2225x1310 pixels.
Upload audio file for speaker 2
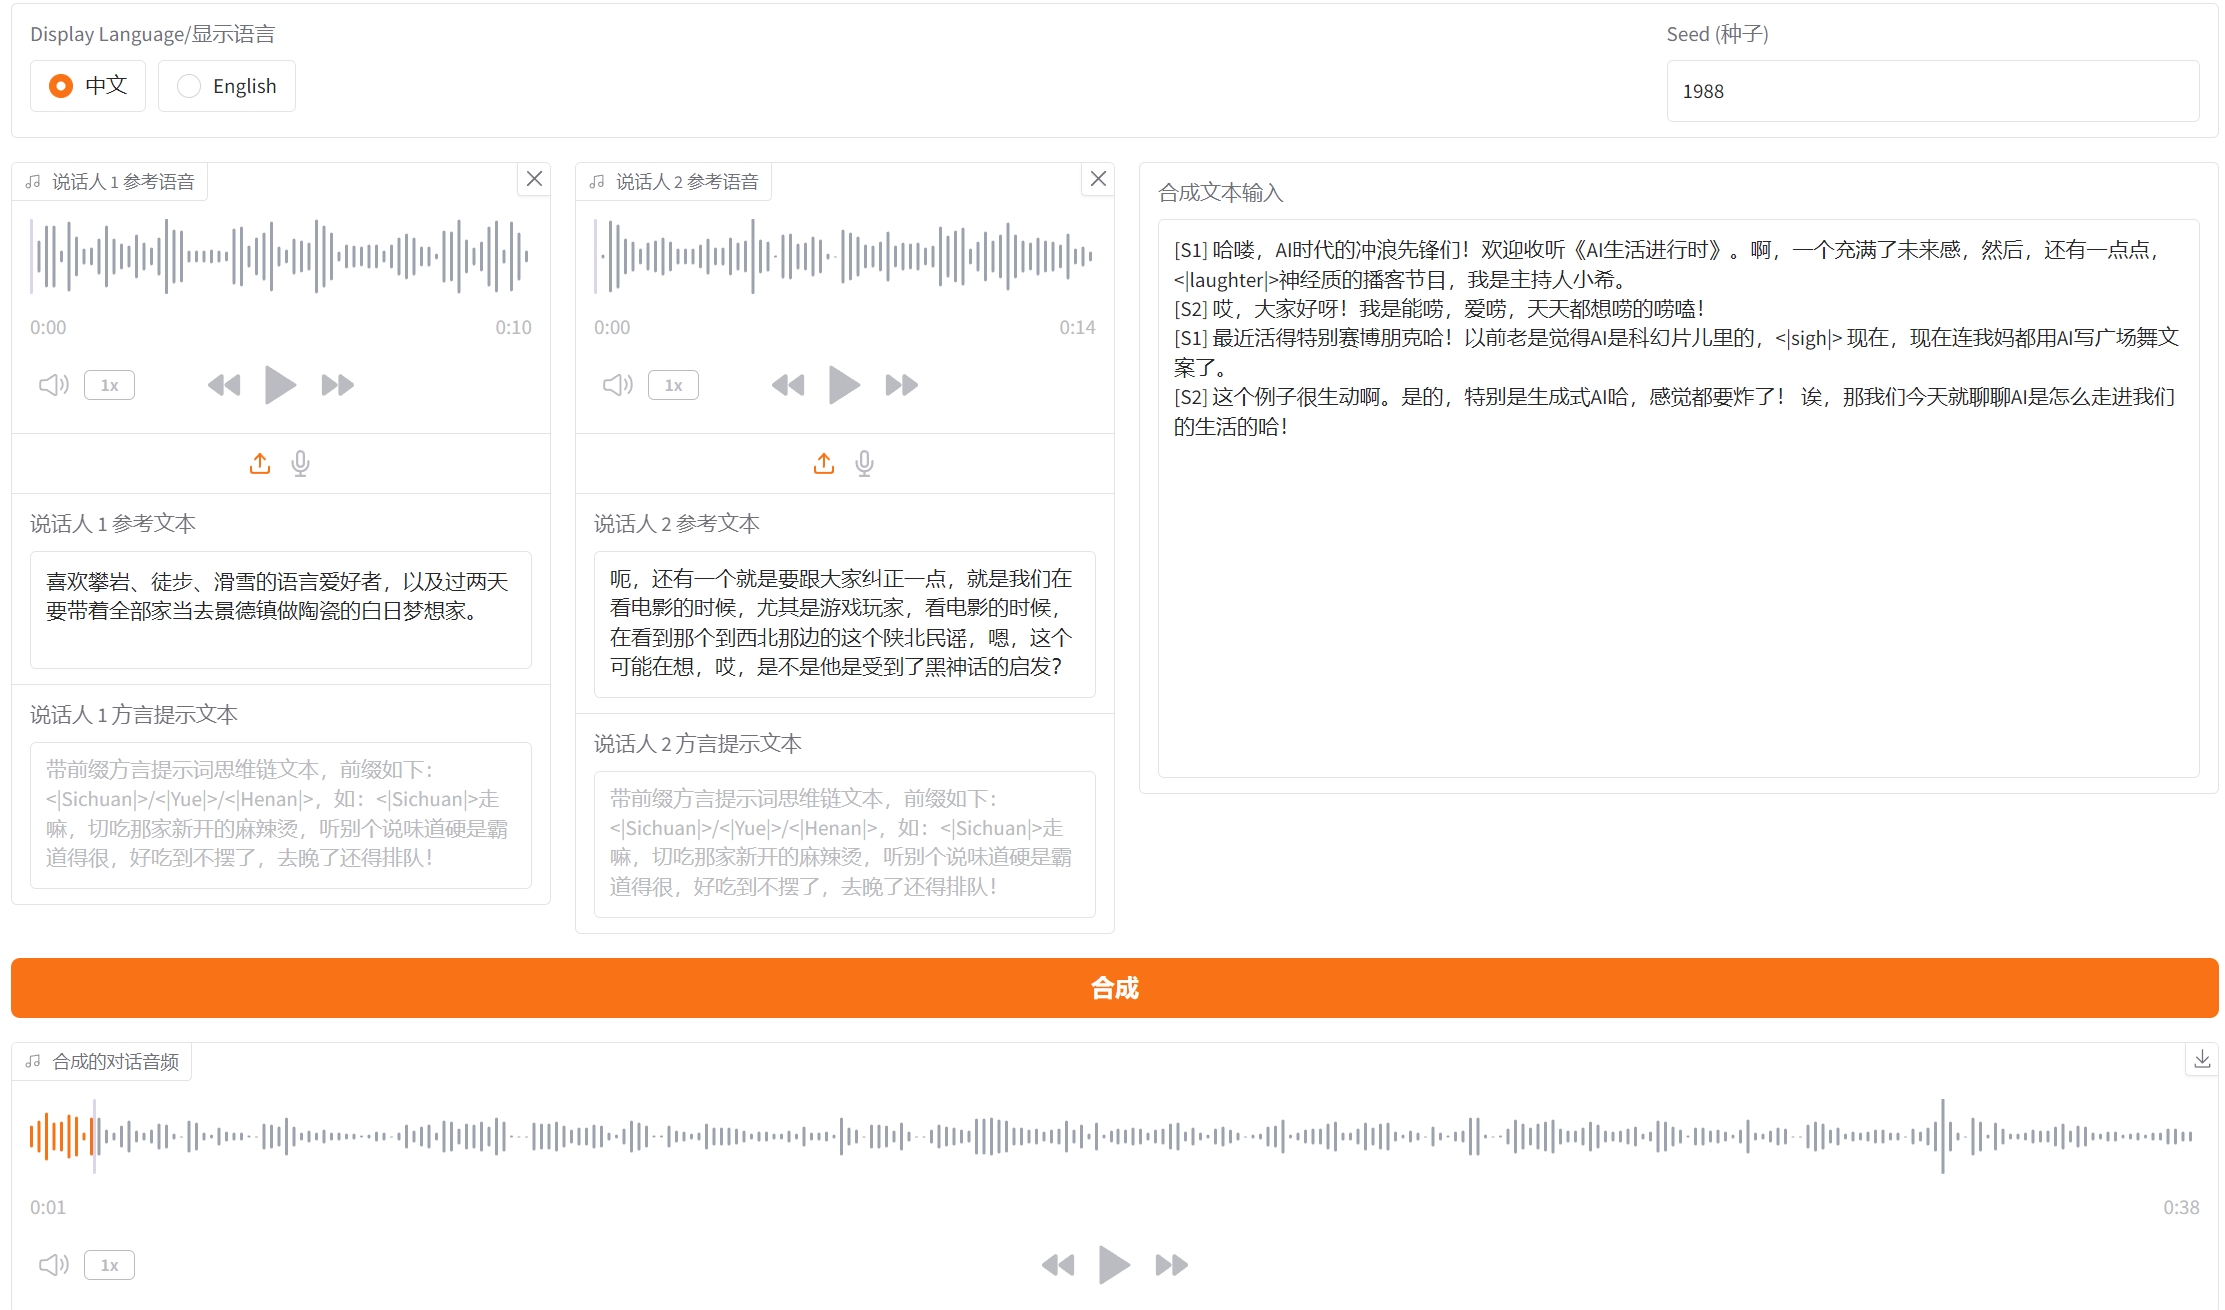[x=824, y=463]
